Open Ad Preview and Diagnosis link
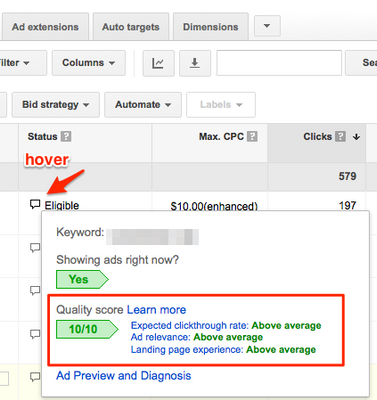Viewport: 377px width, 400px height. click(x=124, y=376)
